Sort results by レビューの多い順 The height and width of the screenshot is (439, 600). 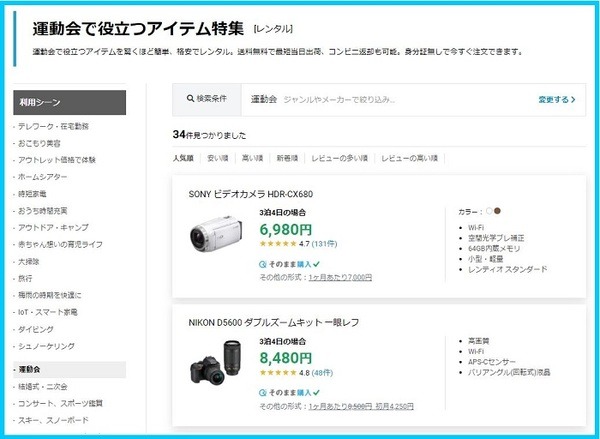[339, 158]
